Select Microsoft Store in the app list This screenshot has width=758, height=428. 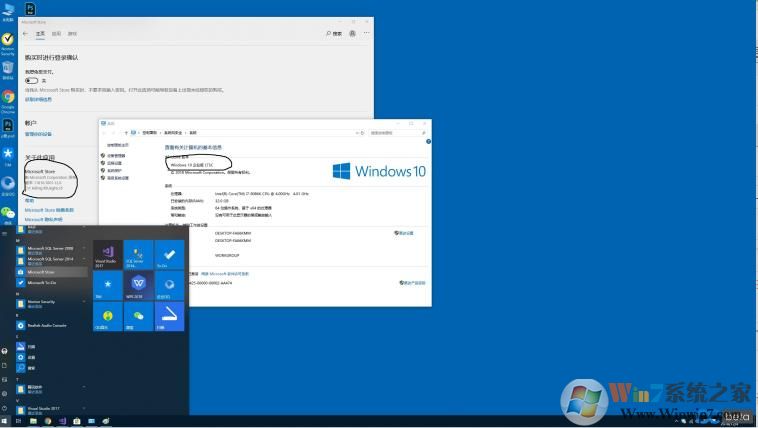42,271
